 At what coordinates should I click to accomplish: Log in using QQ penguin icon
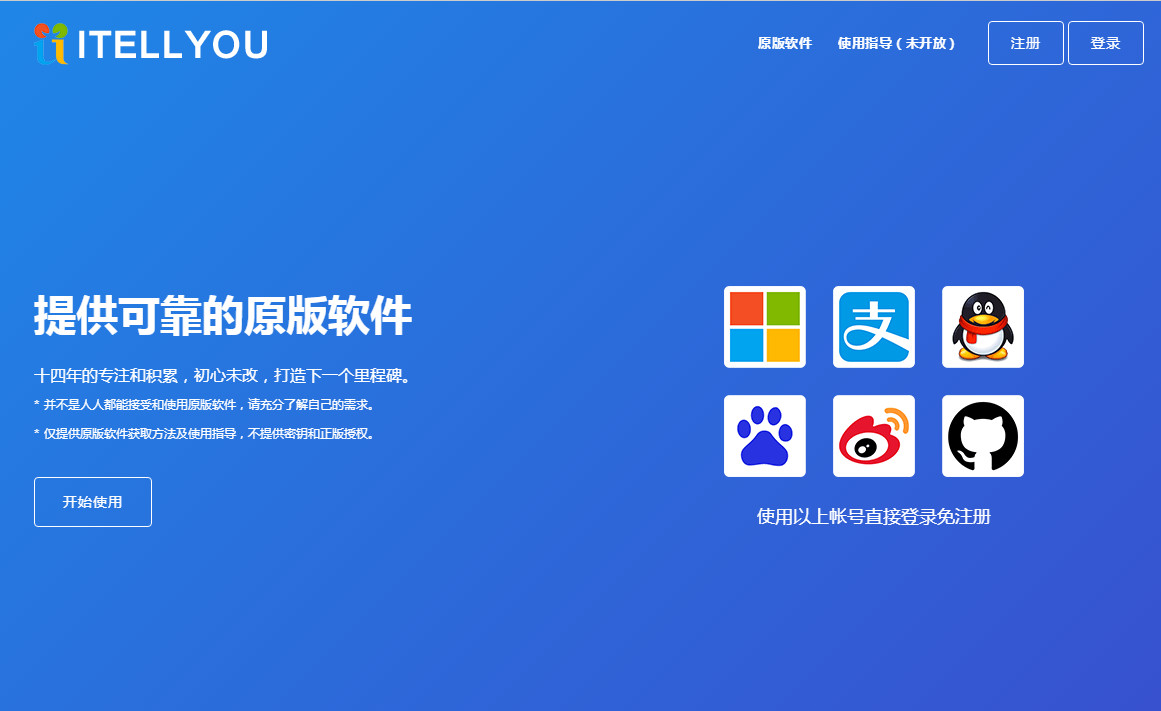click(x=982, y=327)
